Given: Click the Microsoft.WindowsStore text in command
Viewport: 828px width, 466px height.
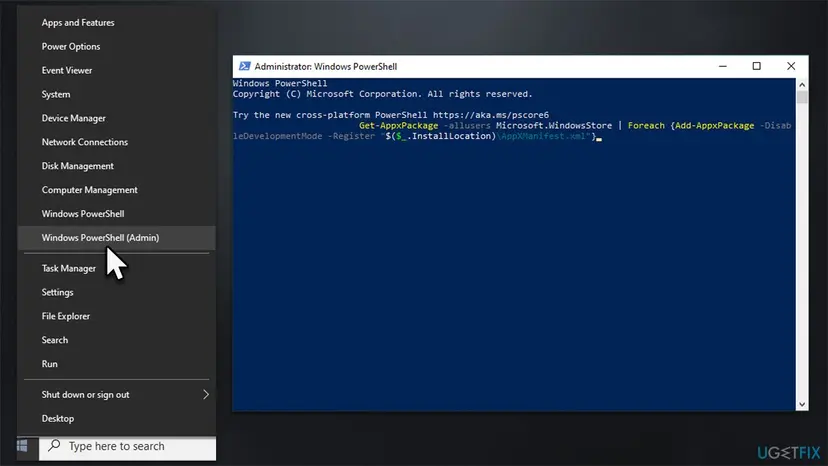Looking at the screenshot, I should (554, 126).
